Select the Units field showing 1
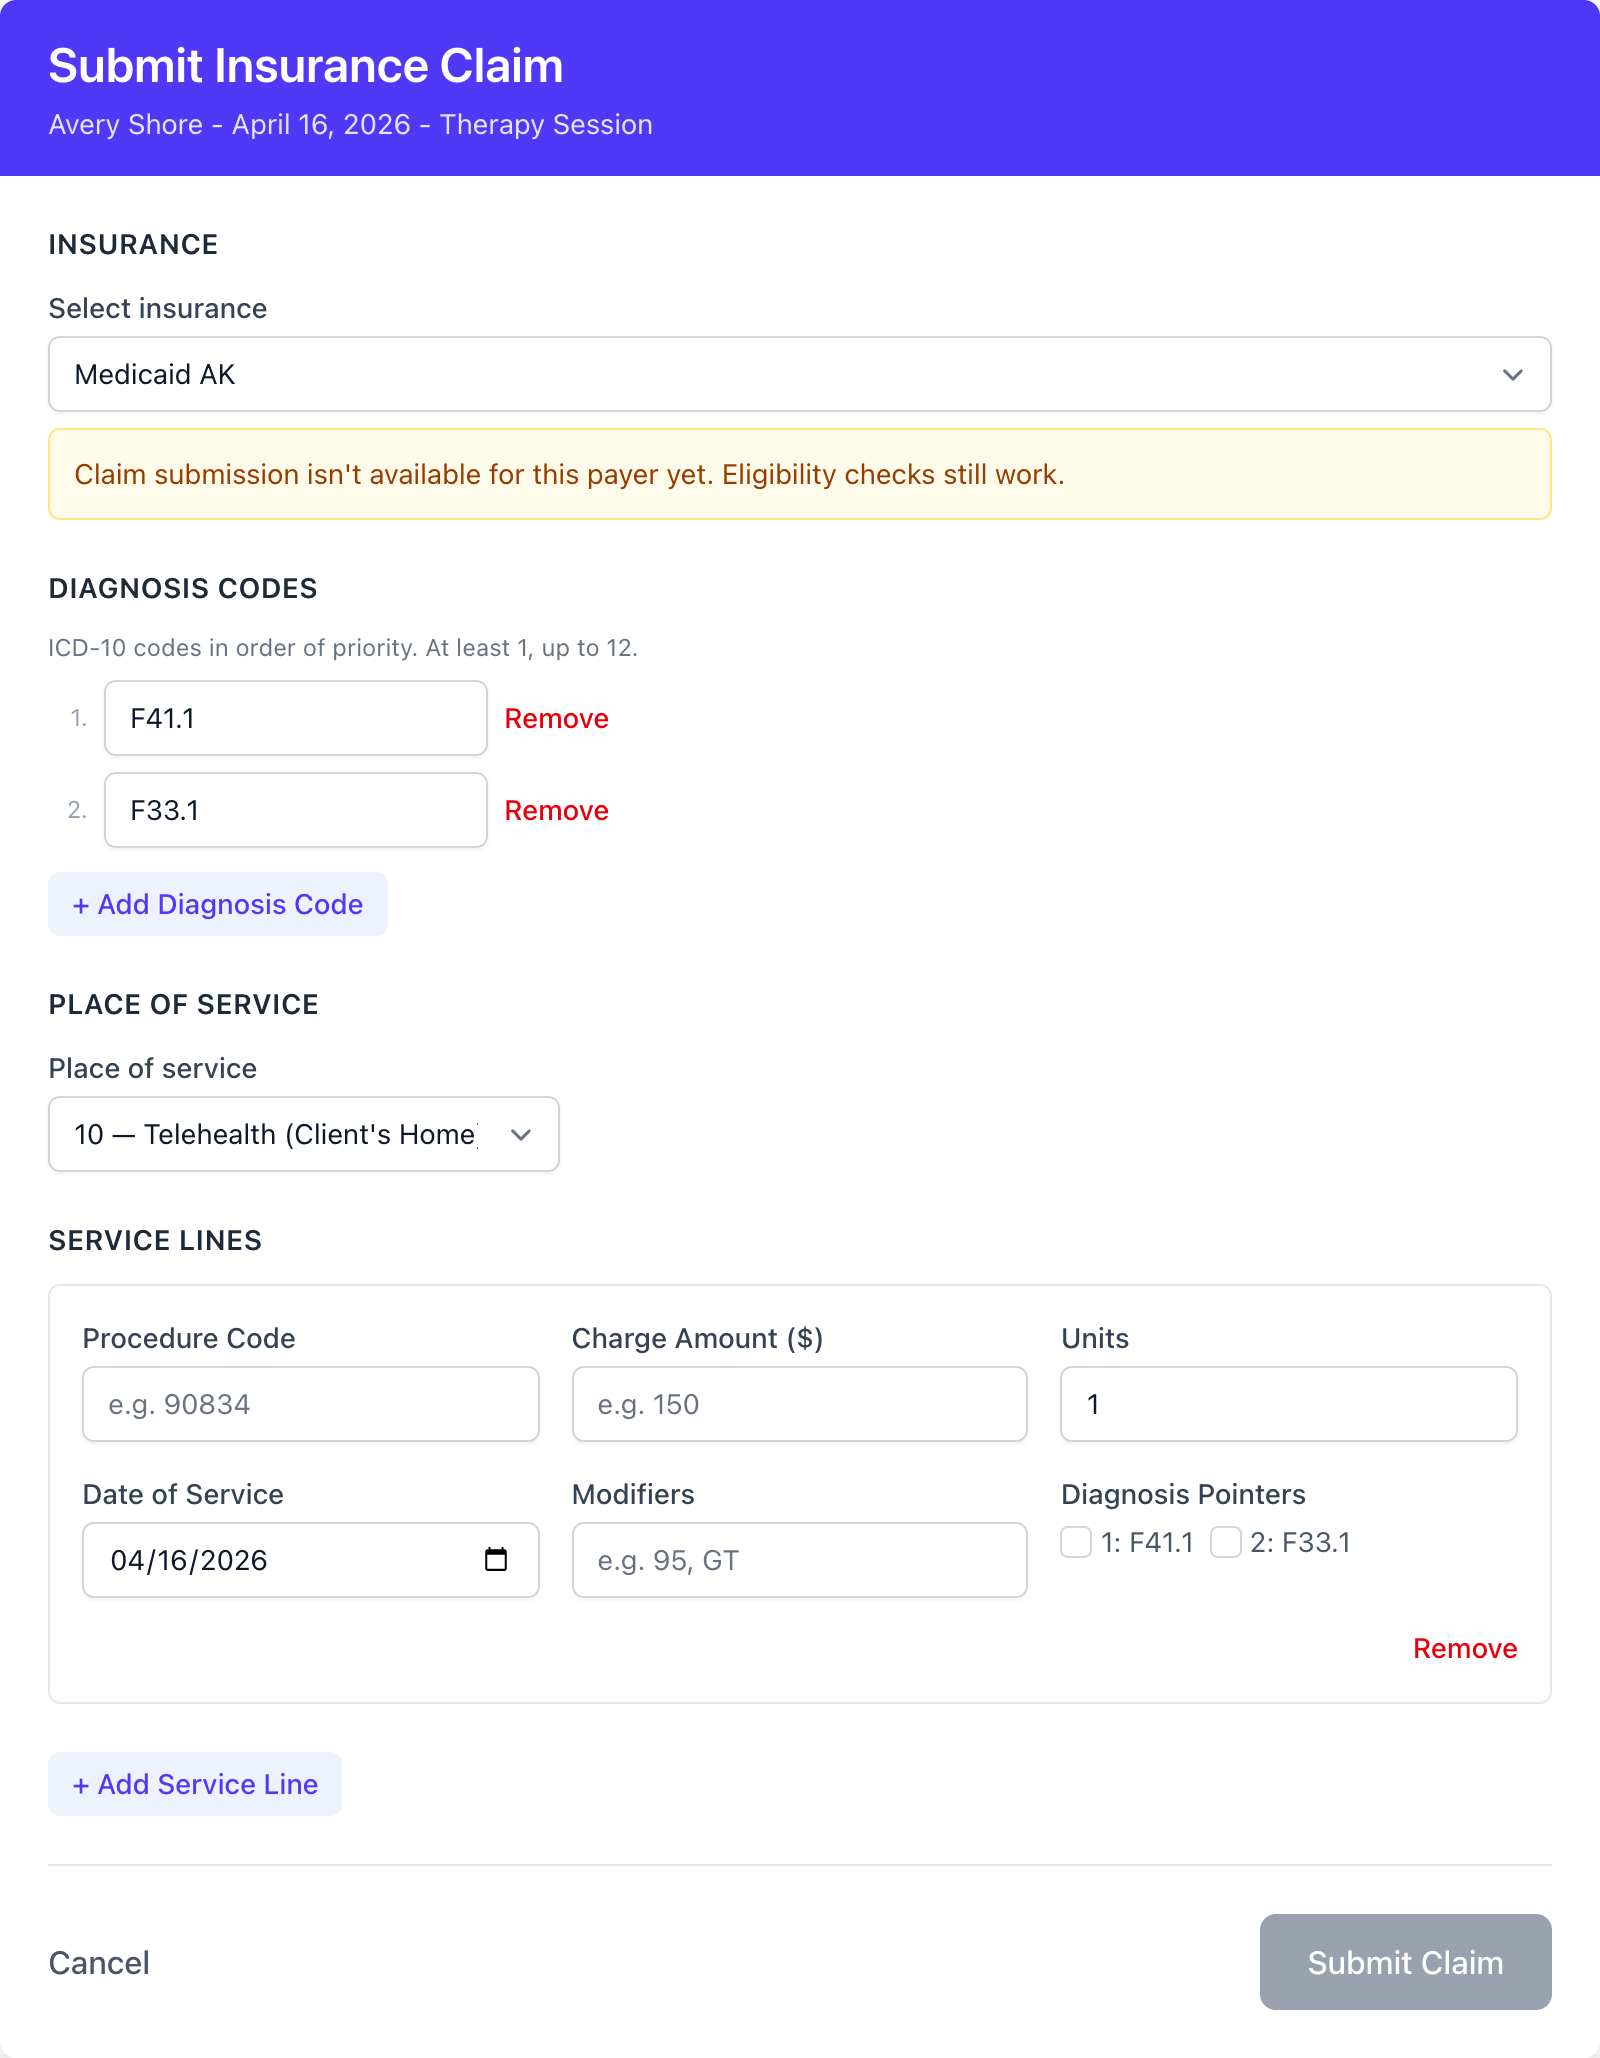 tap(1287, 1404)
